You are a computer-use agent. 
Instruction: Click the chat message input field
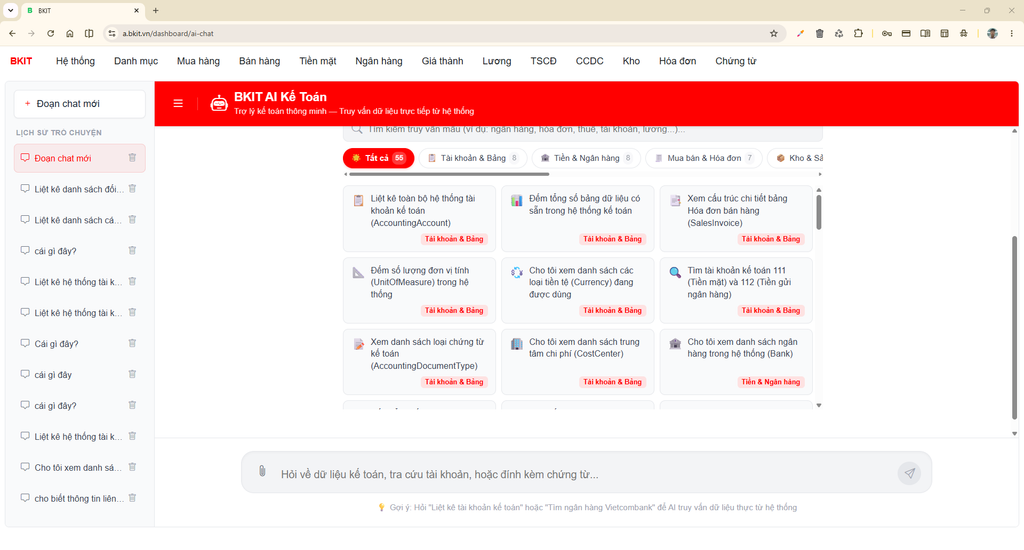click(x=584, y=474)
